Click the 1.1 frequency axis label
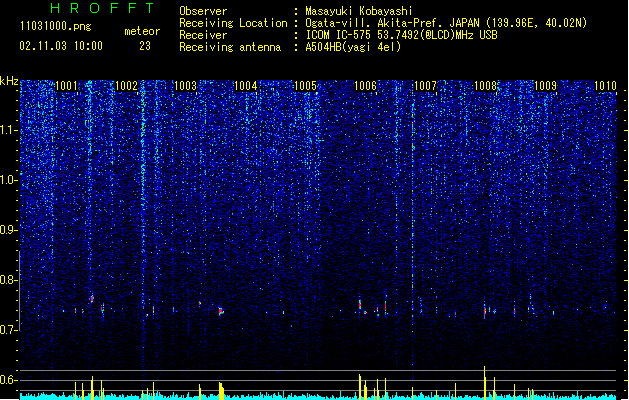The width and height of the screenshot is (629, 400). tap(9, 130)
